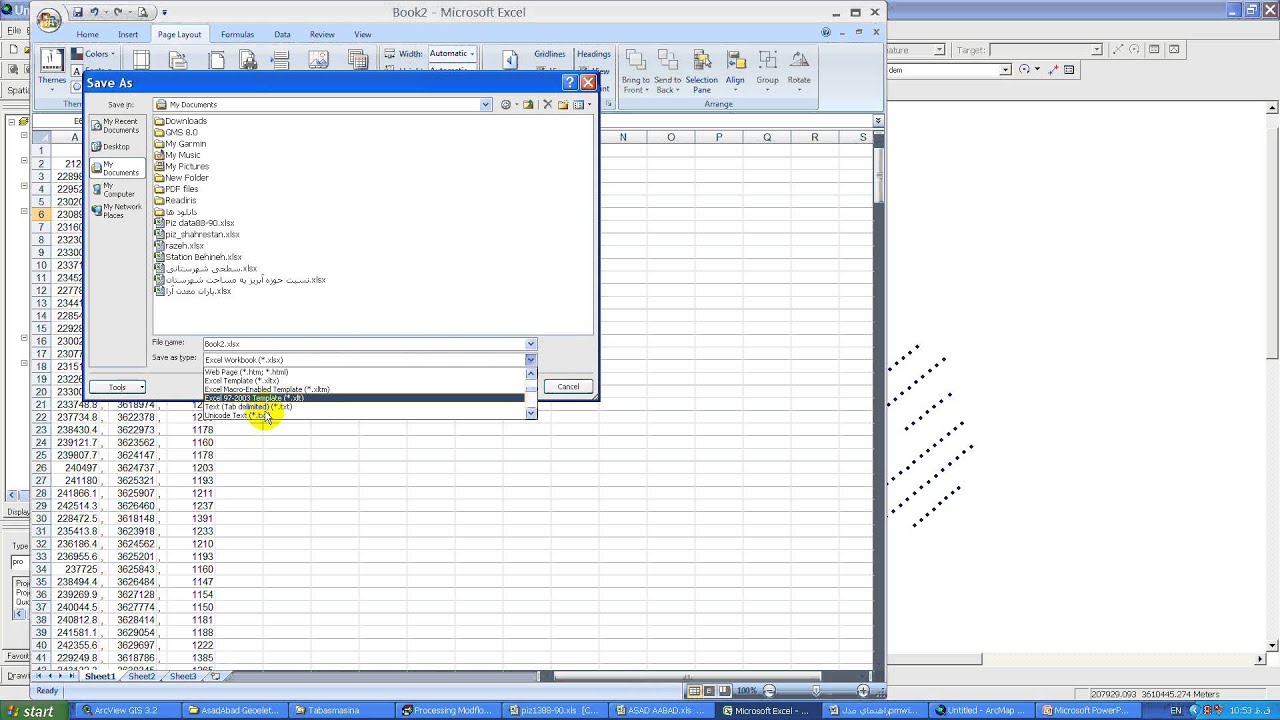
Task: Switch to the Home ribbon tab
Action: [87, 34]
